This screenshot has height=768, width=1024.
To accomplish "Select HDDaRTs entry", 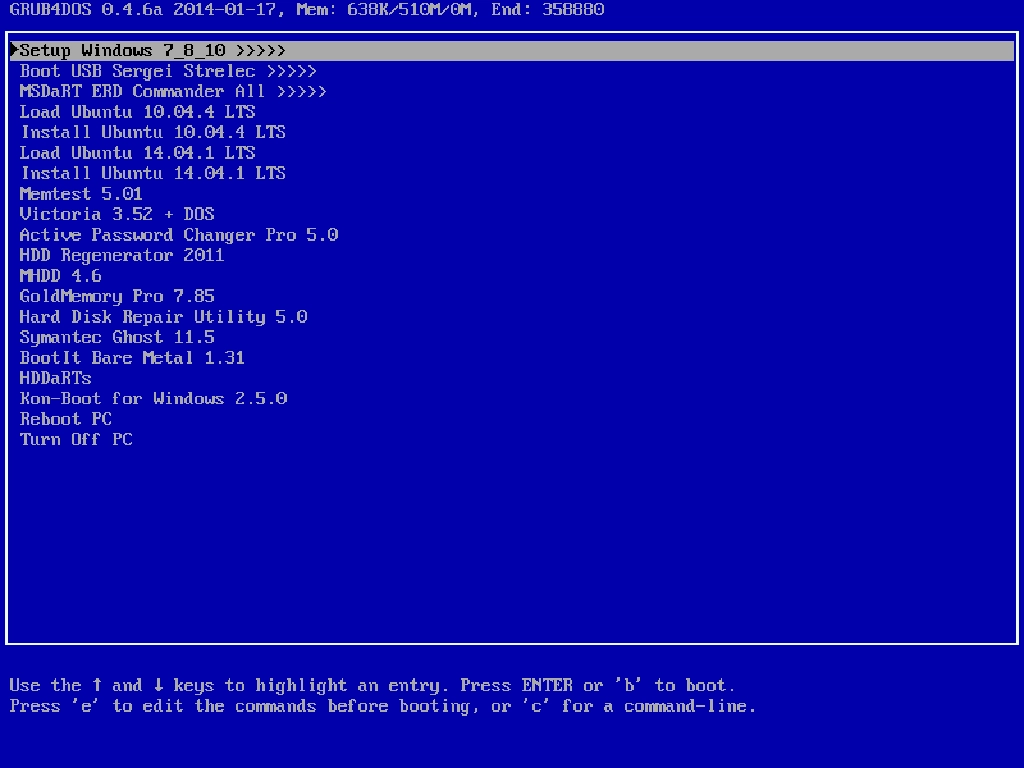I will [x=56, y=378].
